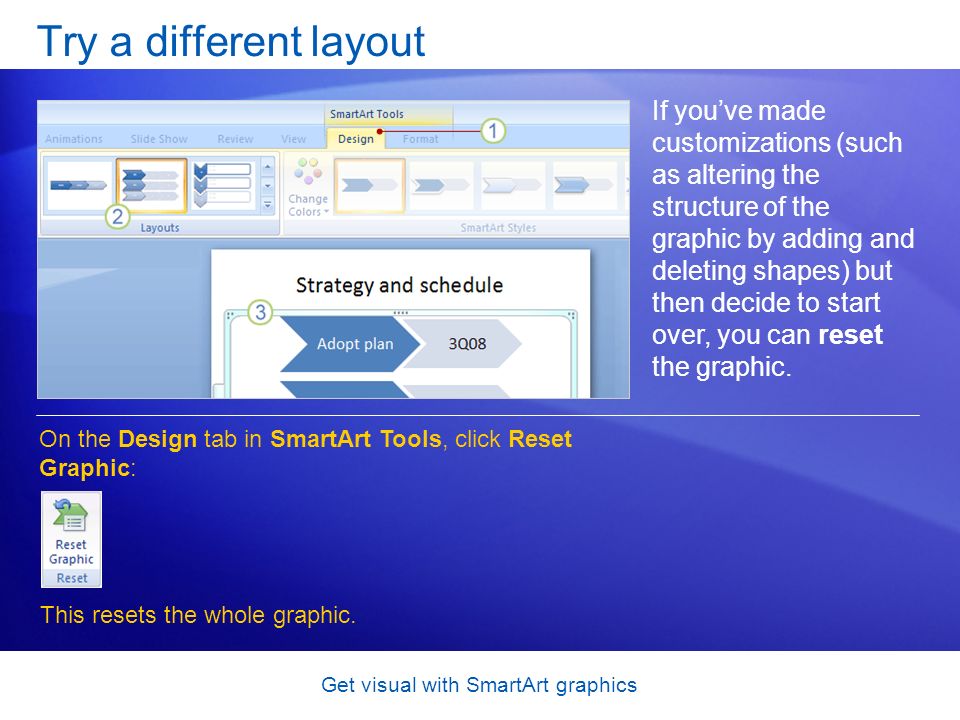
Task: Click the Try a different layout heading
Action: [x=231, y=42]
